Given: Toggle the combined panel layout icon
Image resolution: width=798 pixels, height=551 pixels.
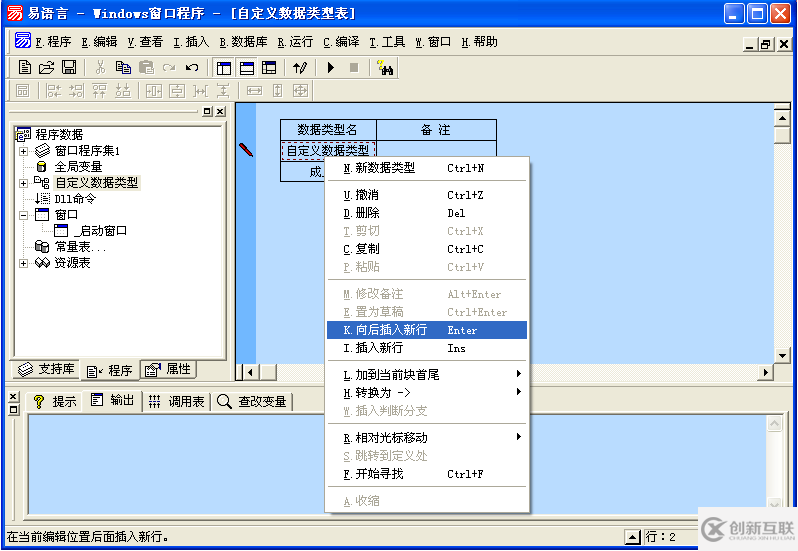Looking at the screenshot, I should (x=269, y=68).
